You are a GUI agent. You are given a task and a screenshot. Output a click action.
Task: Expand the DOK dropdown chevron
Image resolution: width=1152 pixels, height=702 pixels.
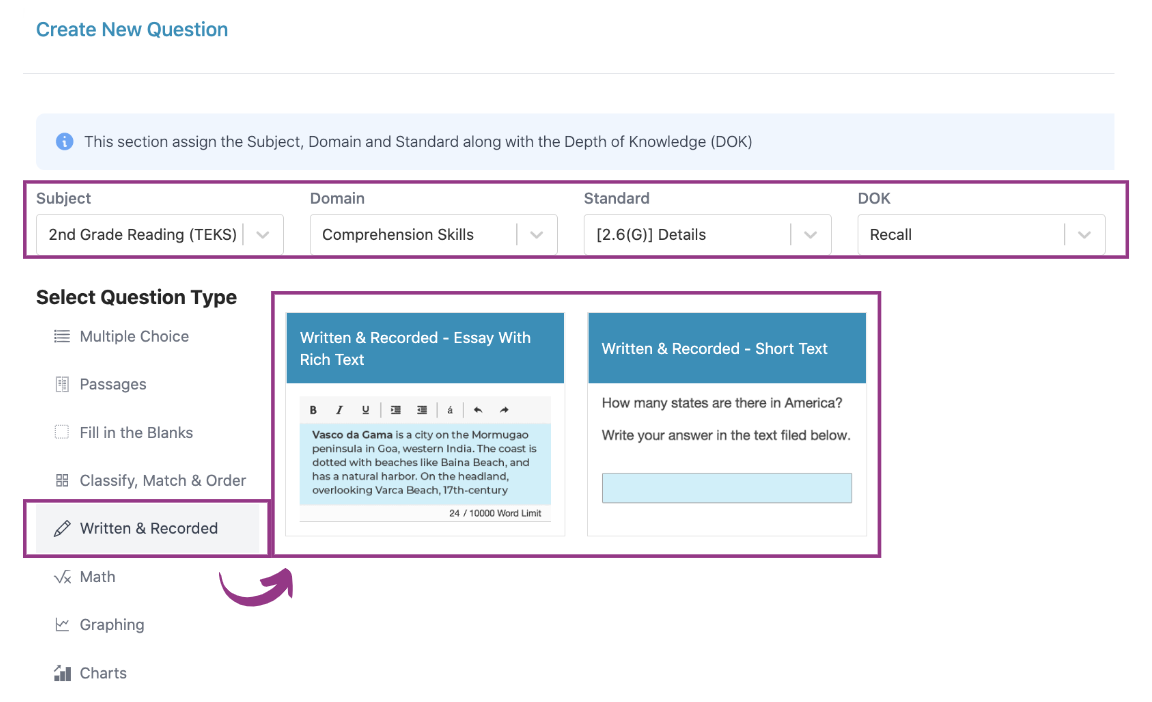tap(1084, 235)
